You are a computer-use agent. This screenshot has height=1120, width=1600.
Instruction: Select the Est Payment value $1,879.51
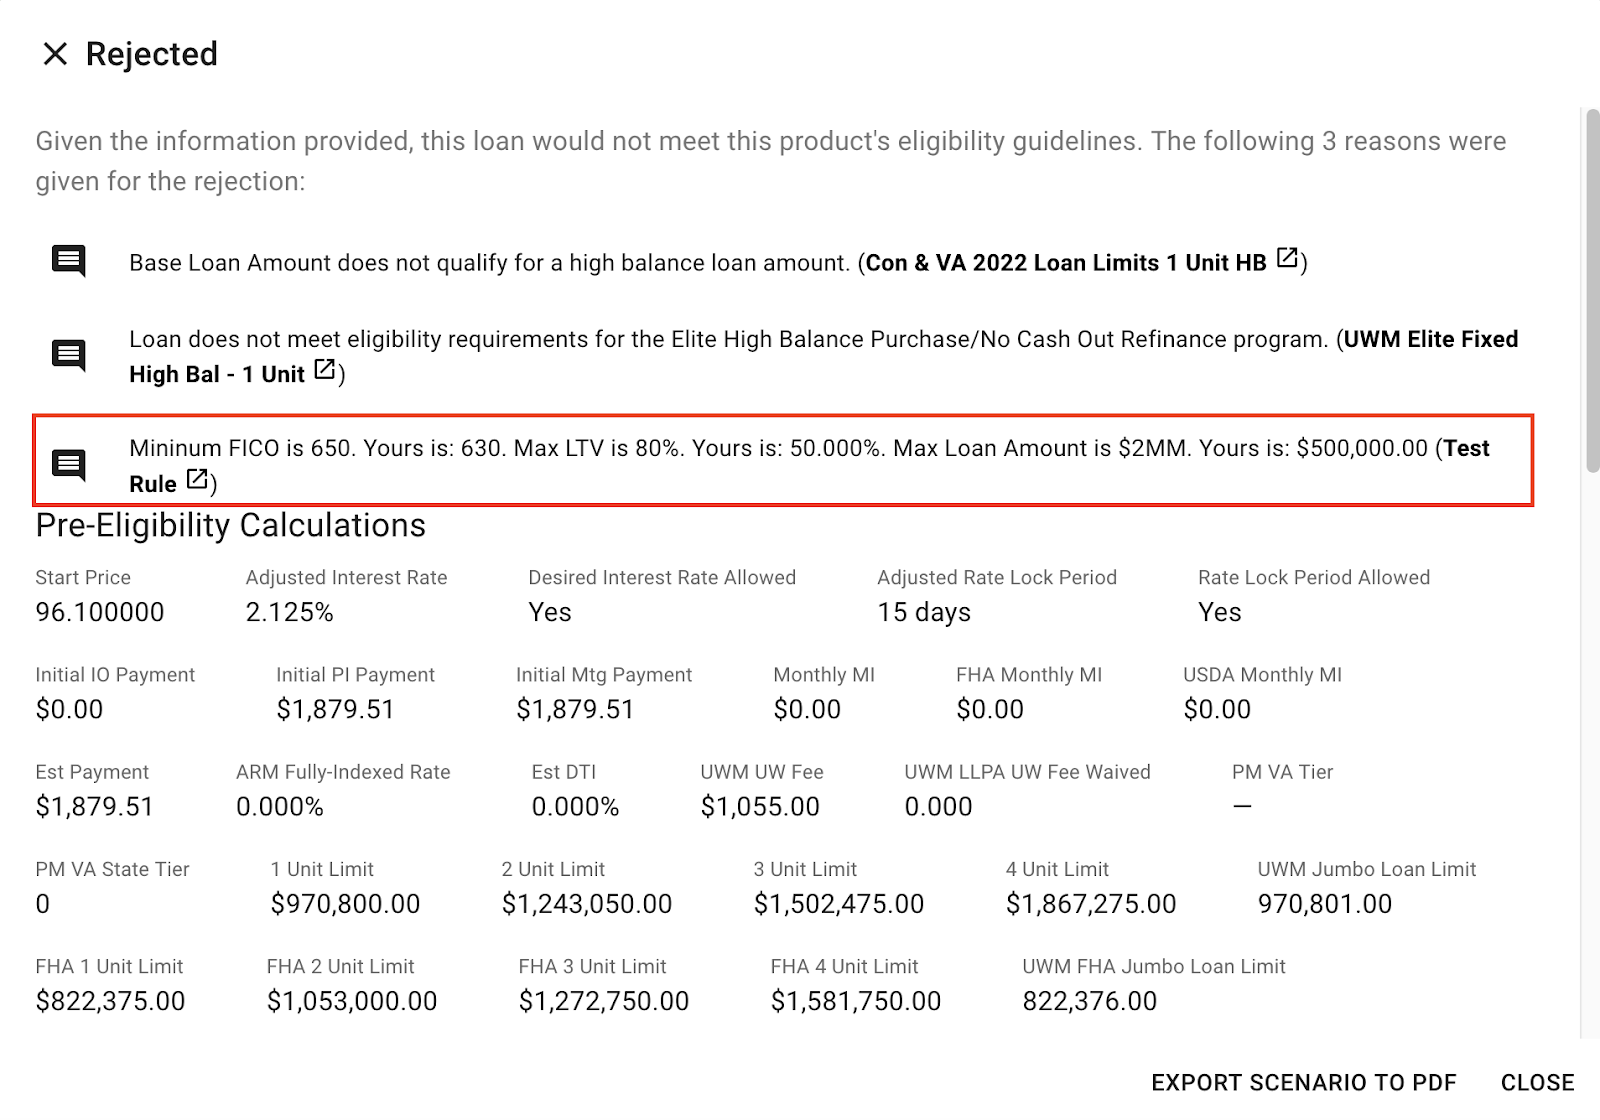point(95,806)
